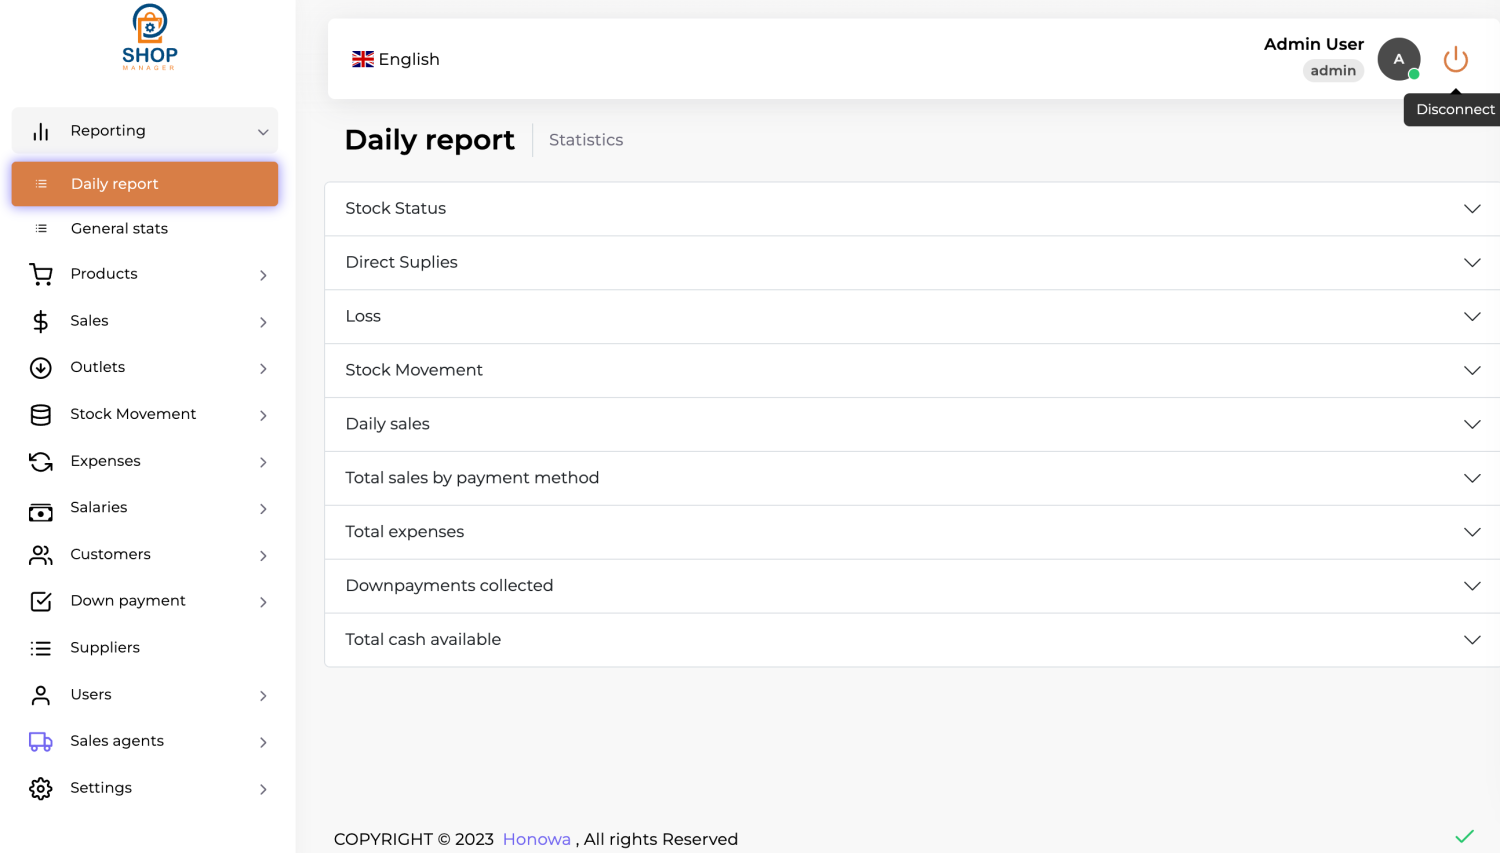Viewport: 1500px width, 853px height.
Task: Click the Daily sales section title
Action: [387, 424]
